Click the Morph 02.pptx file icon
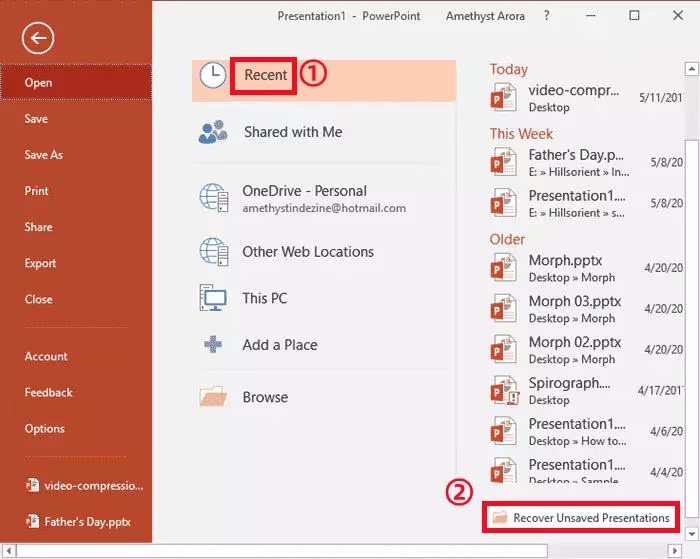Image resolution: width=700 pixels, height=559 pixels. pos(504,349)
